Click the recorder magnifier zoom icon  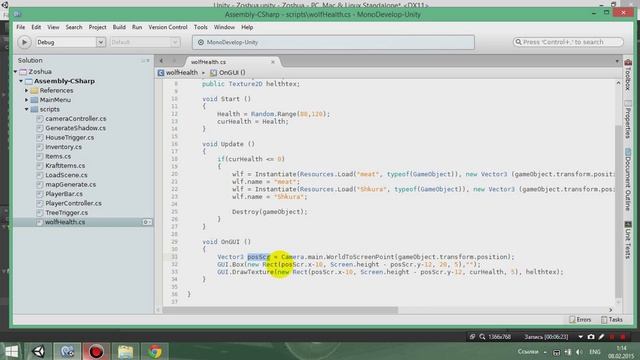[482, 337]
